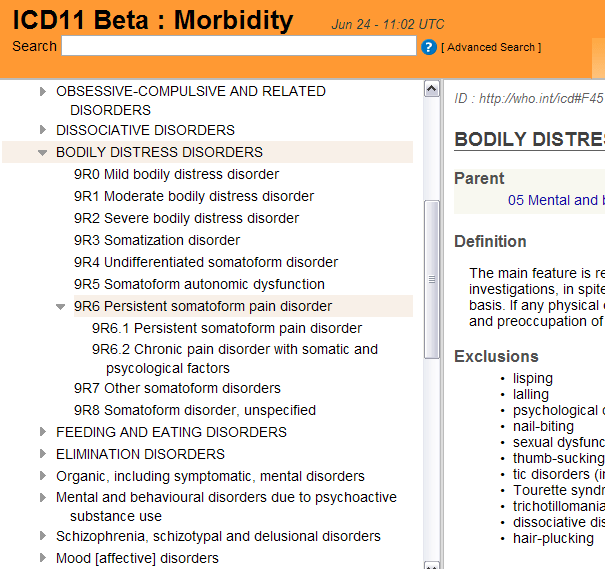The image size is (605, 577).
Task: Expand Obsessive-Compulsive and Related Disorders
Action: [x=43, y=92]
